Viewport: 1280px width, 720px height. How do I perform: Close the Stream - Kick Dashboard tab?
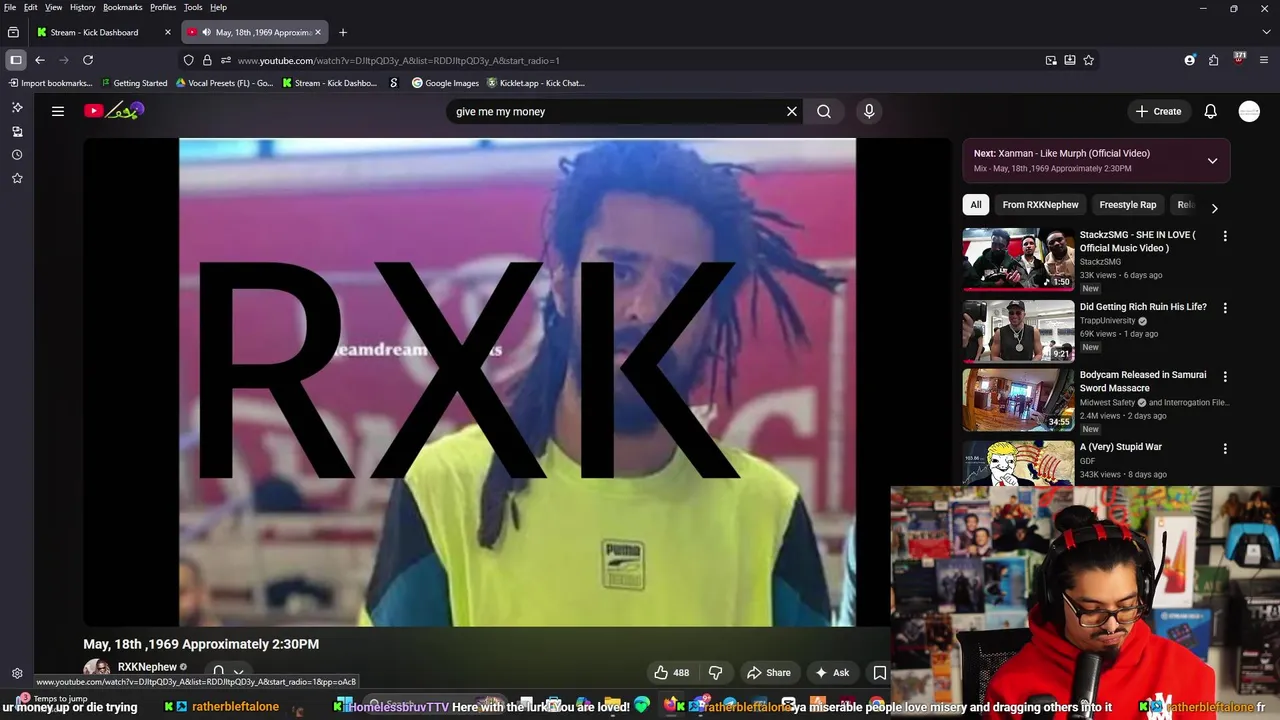[x=168, y=32]
